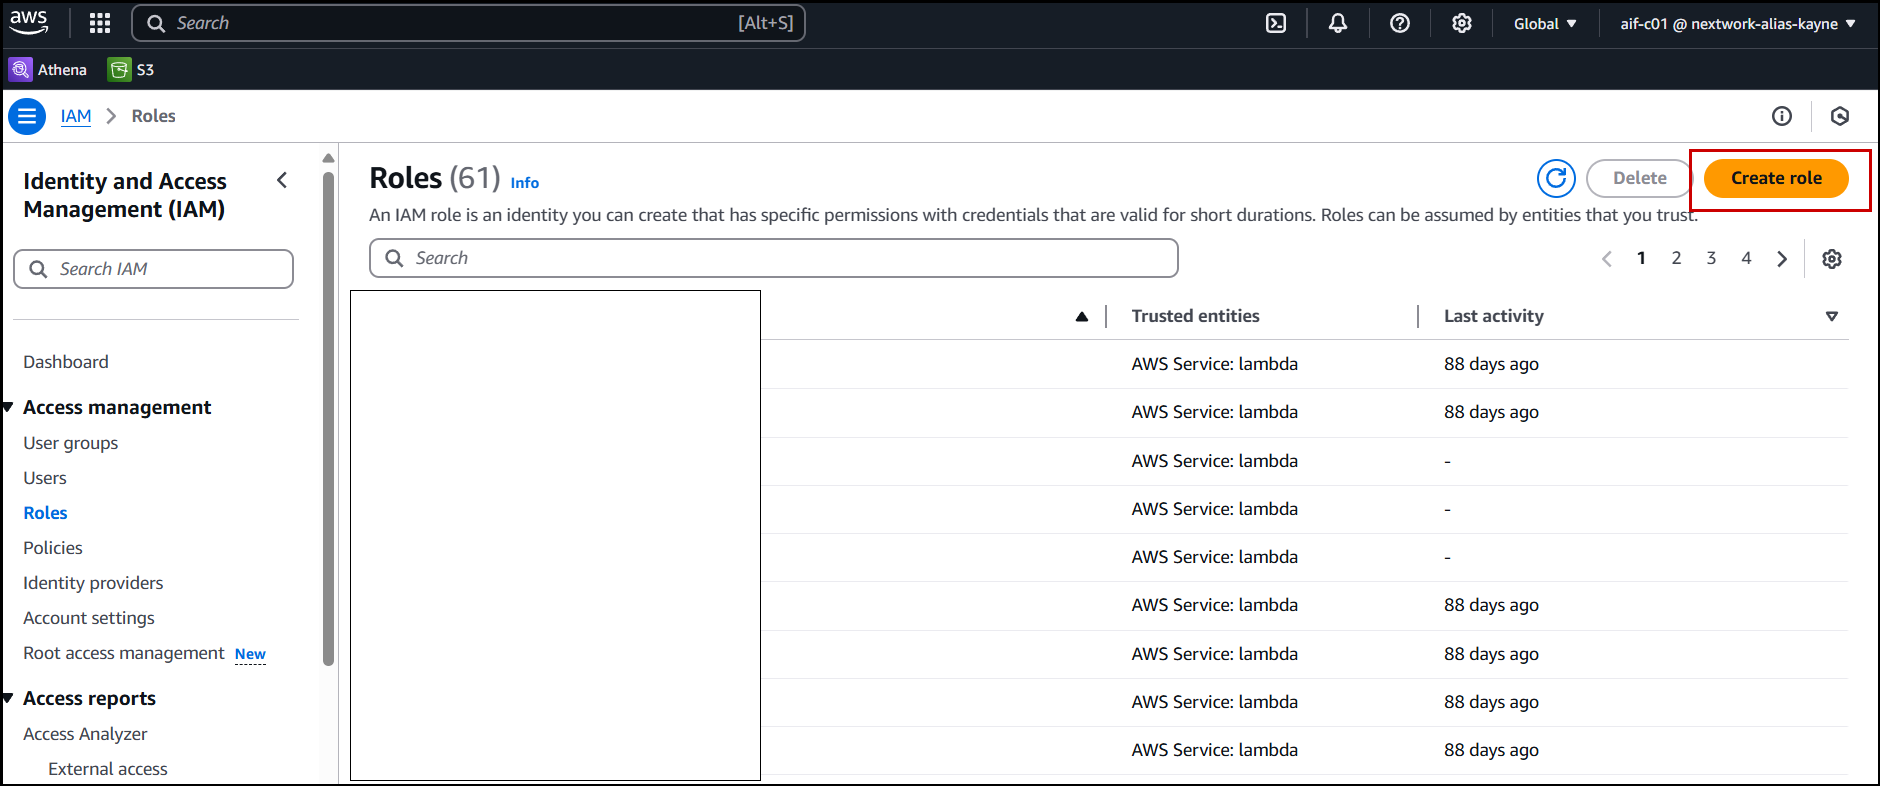The image size is (1880, 786).
Task: Click the sidebar scrollbar's up arrow
Action: point(328,158)
